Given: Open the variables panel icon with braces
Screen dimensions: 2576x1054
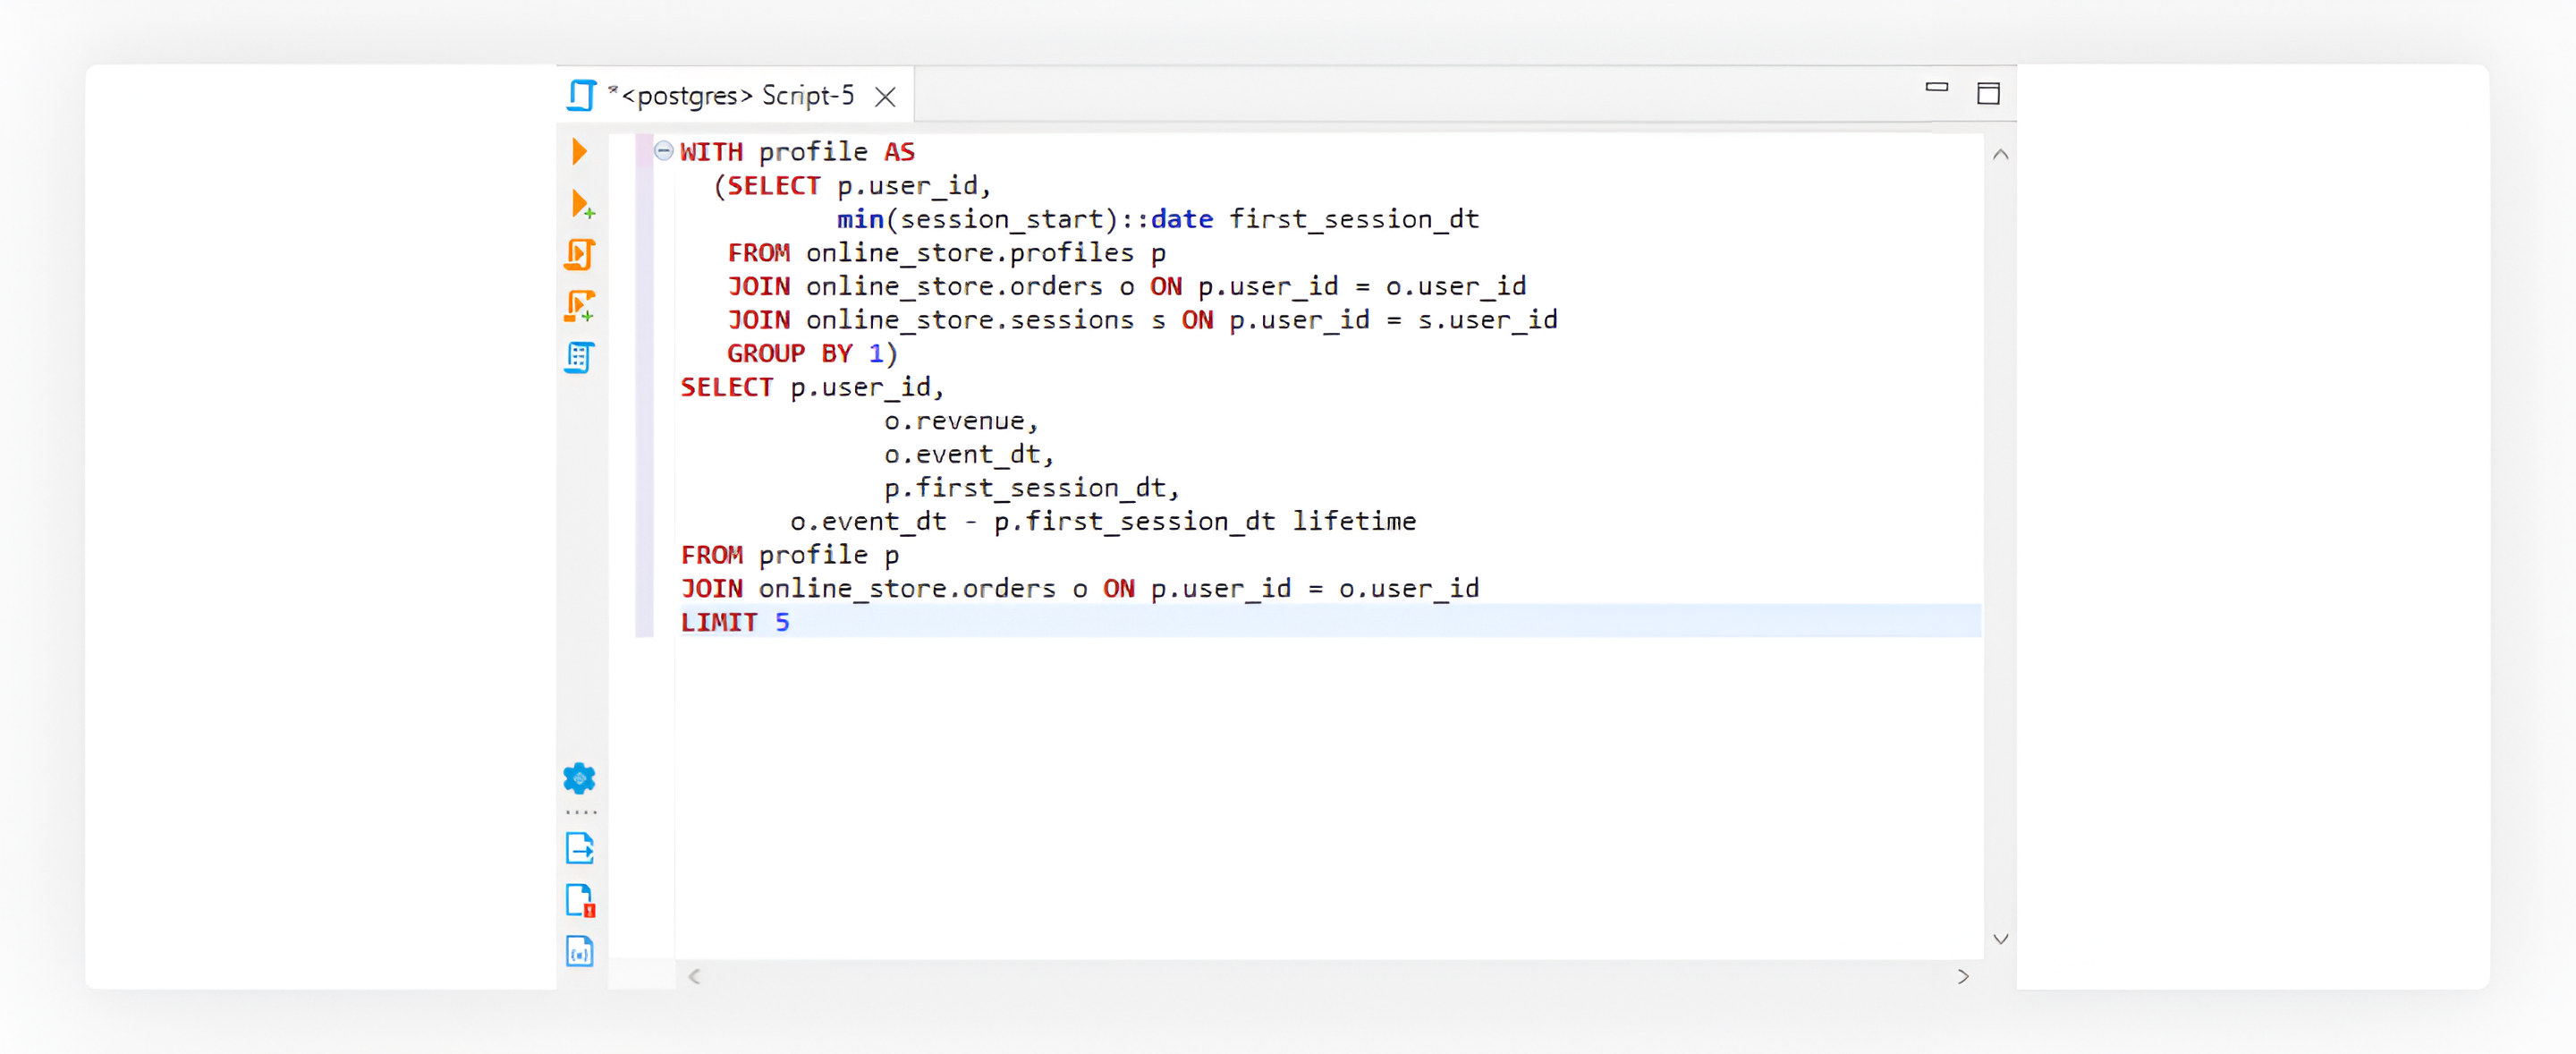Looking at the screenshot, I should [580, 951].
